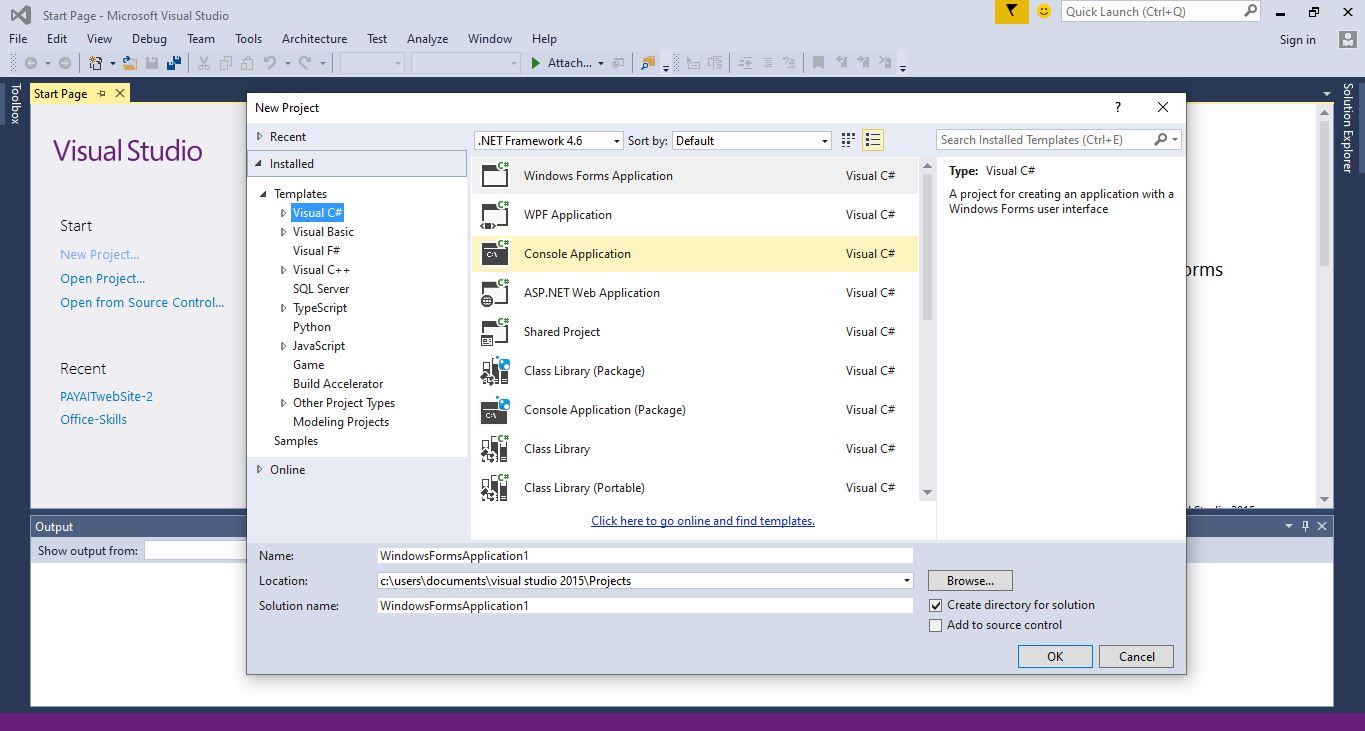Click OK to create the project

click(x=1055, y=656)
